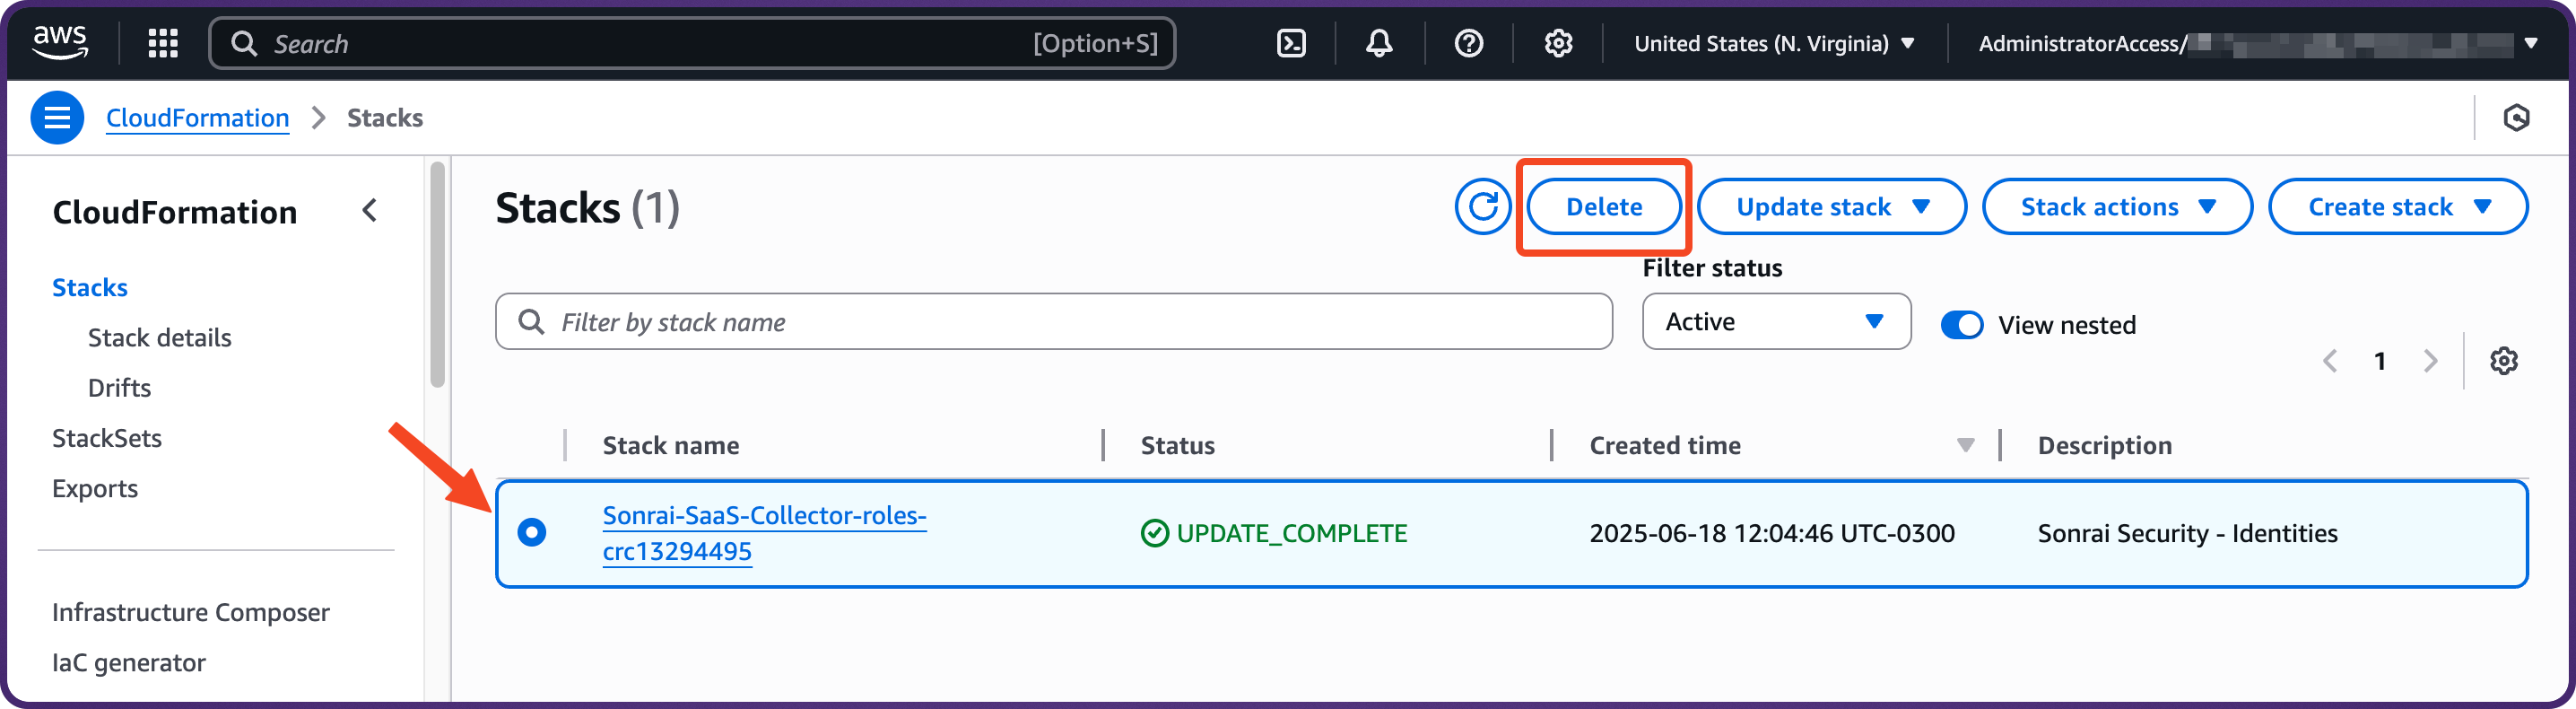Click the hexagon icon beside the breadcrumb
Image resolution: width=2576 pixels, height=709 pixels.
[2516, 118]
